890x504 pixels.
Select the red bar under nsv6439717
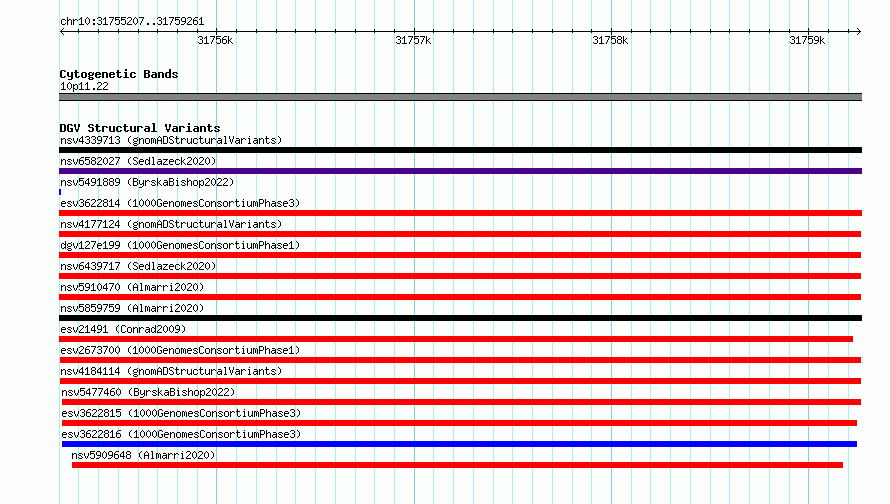[x=460, y=276]
